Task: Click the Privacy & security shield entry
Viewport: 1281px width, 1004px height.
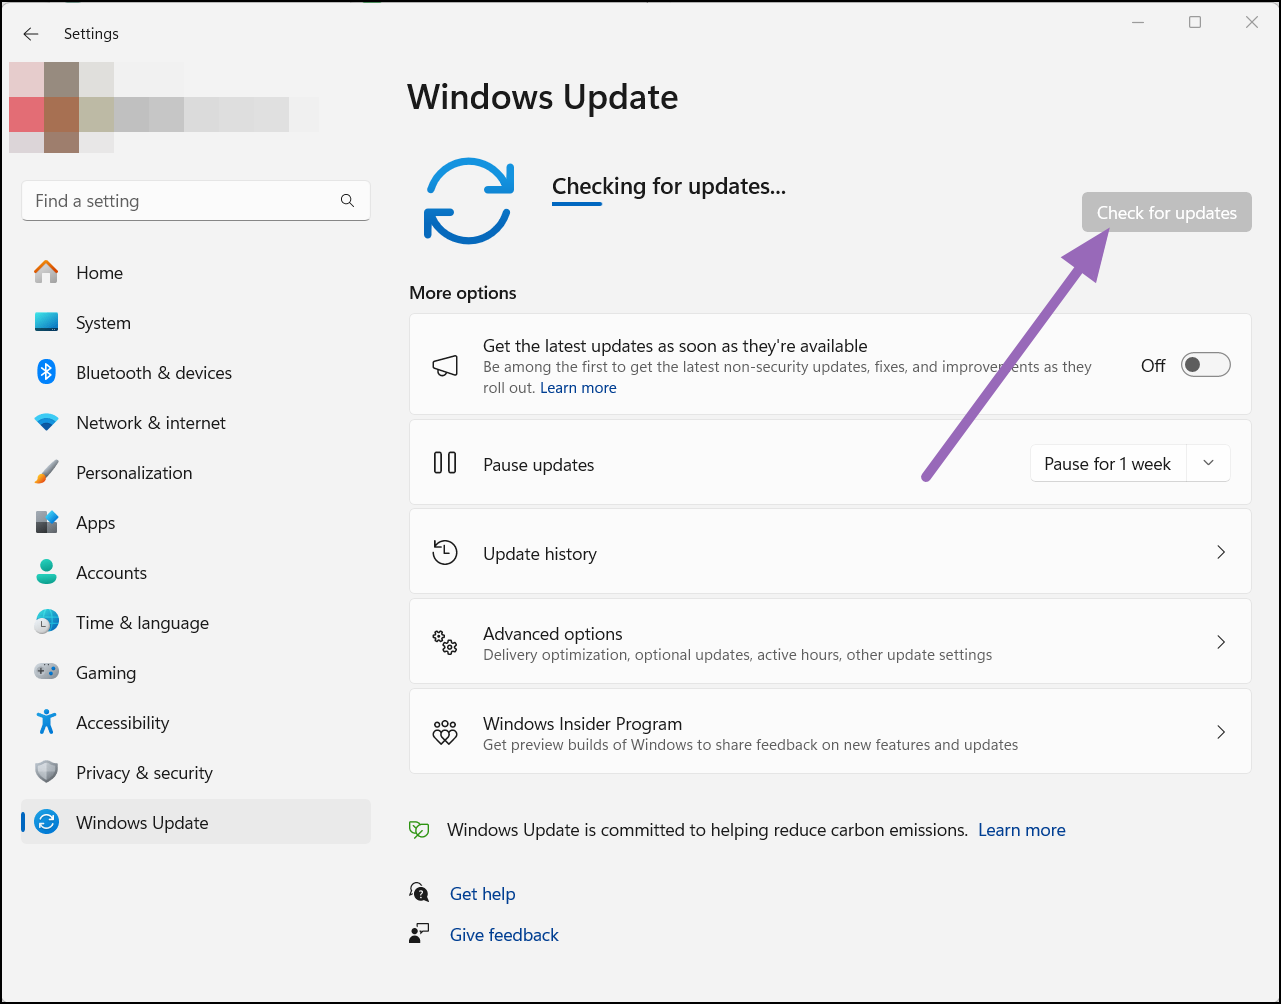Action: click(x=144, y=772)
